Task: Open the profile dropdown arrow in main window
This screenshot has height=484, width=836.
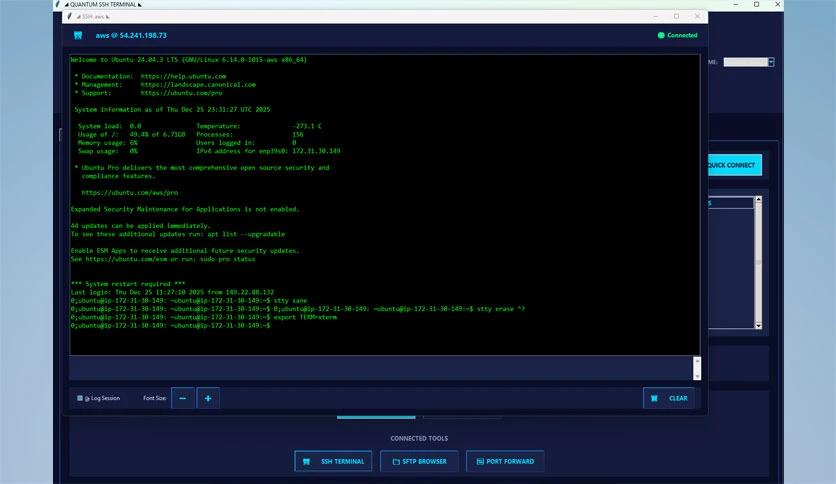Action: point(771,62)
